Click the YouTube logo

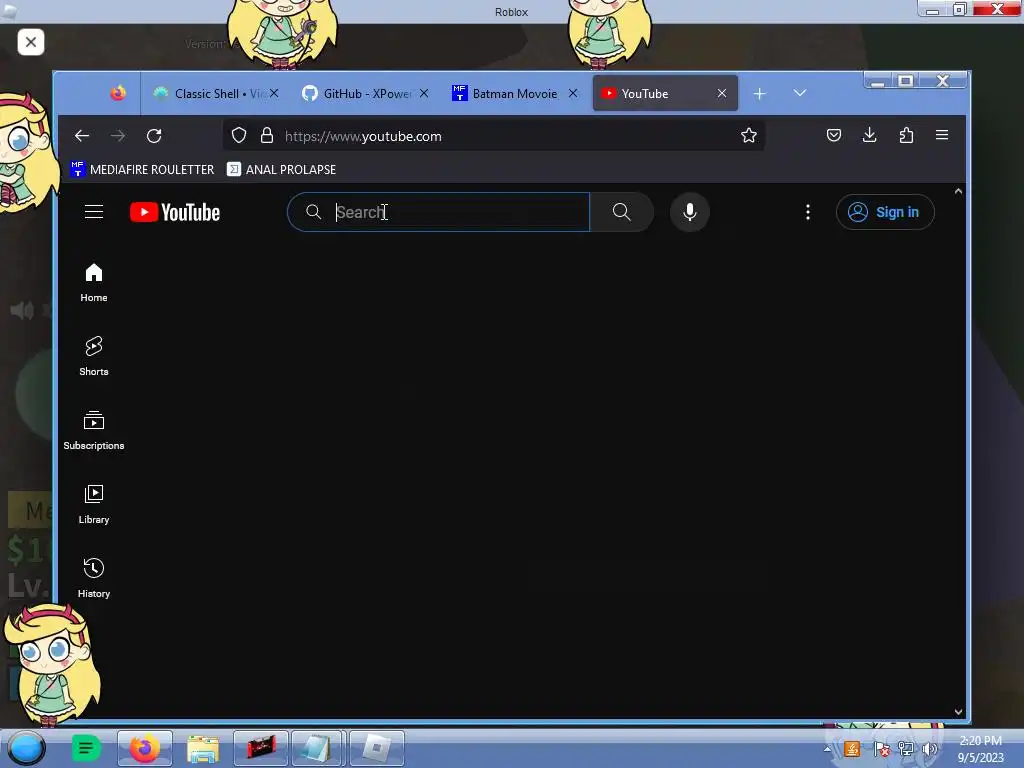click(x=175, y=212)
